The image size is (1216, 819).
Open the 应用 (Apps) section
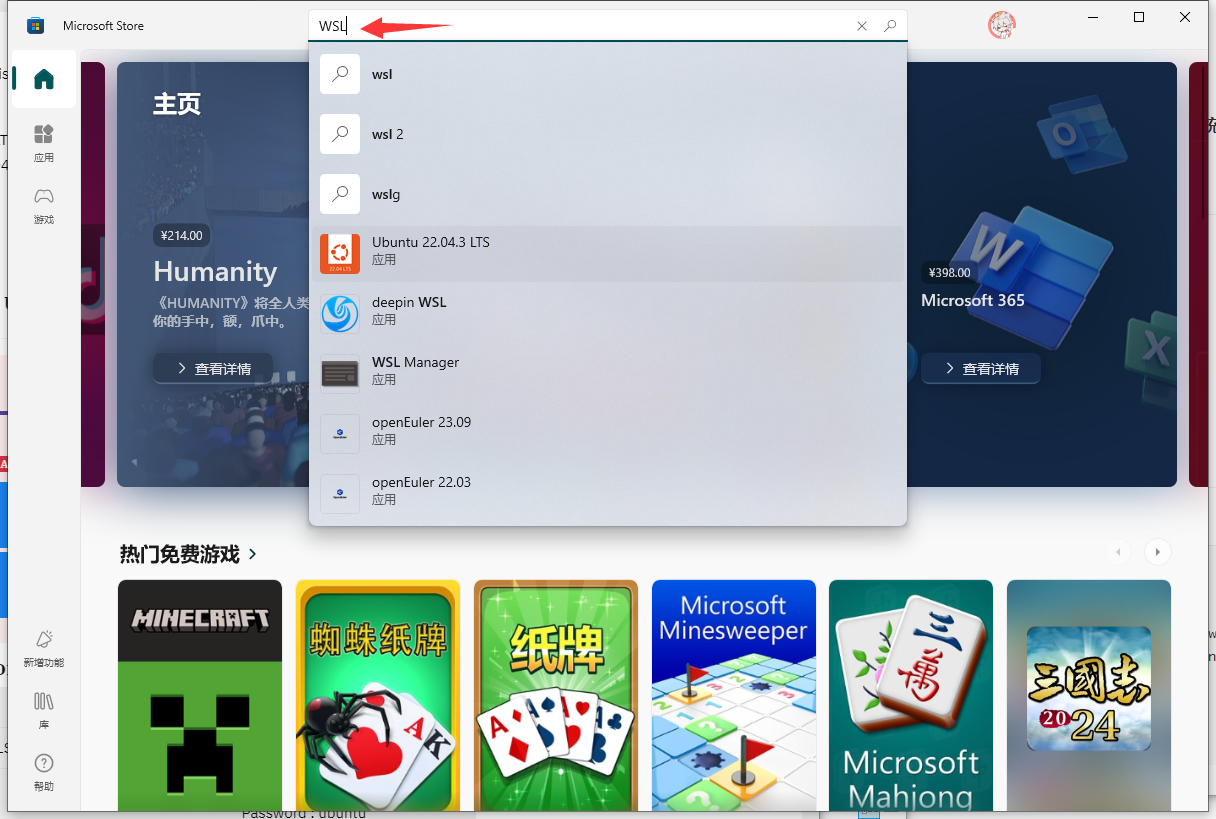(44, 143)
